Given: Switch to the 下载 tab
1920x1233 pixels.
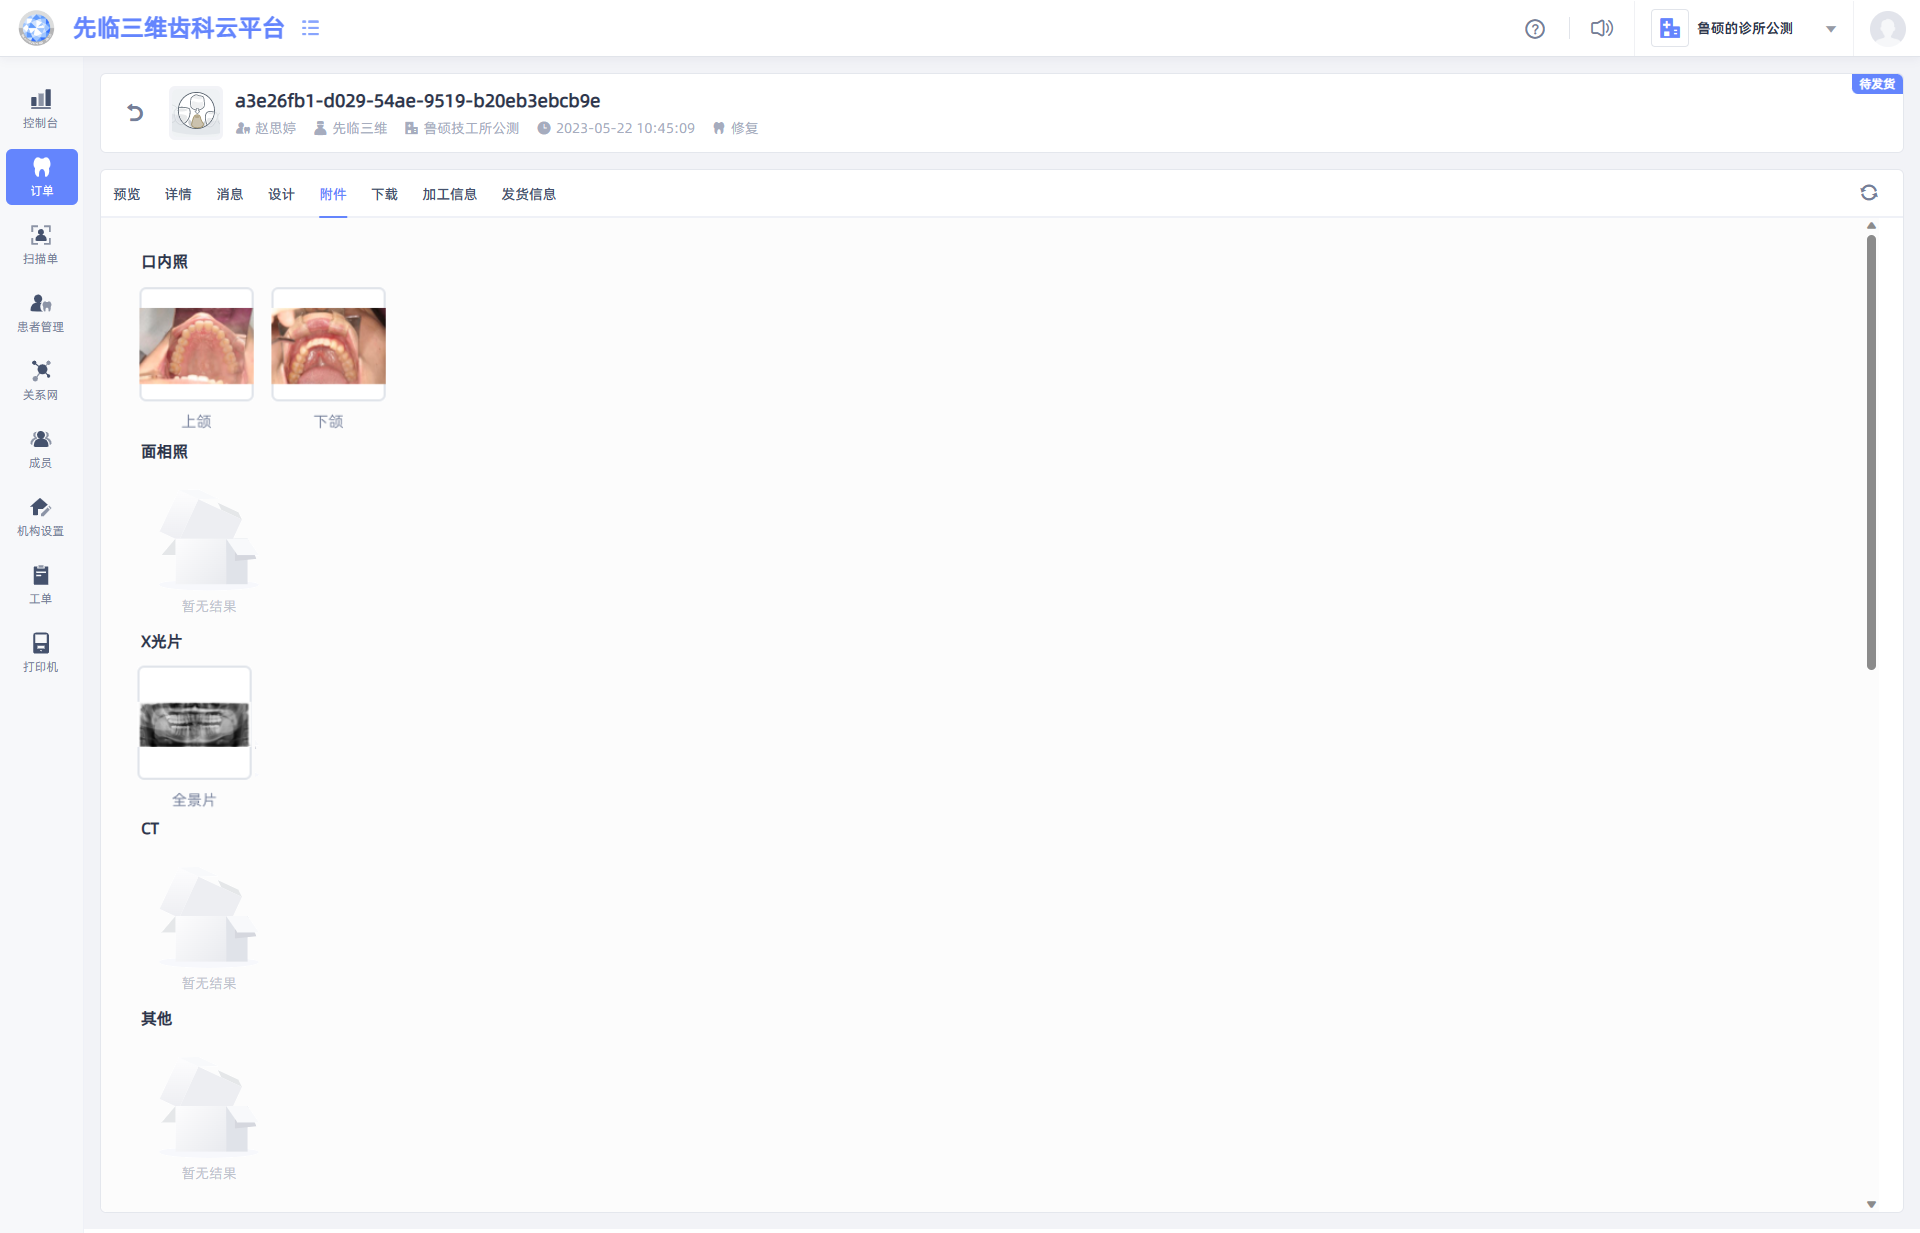Looking at the screenshot, I should [x=384, y=194].
